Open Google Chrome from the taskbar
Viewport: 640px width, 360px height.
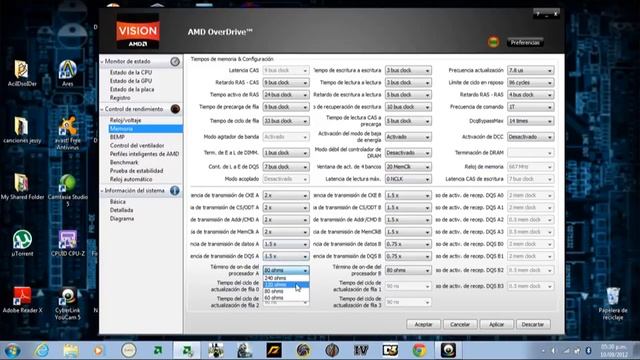(x=419, y=350)
